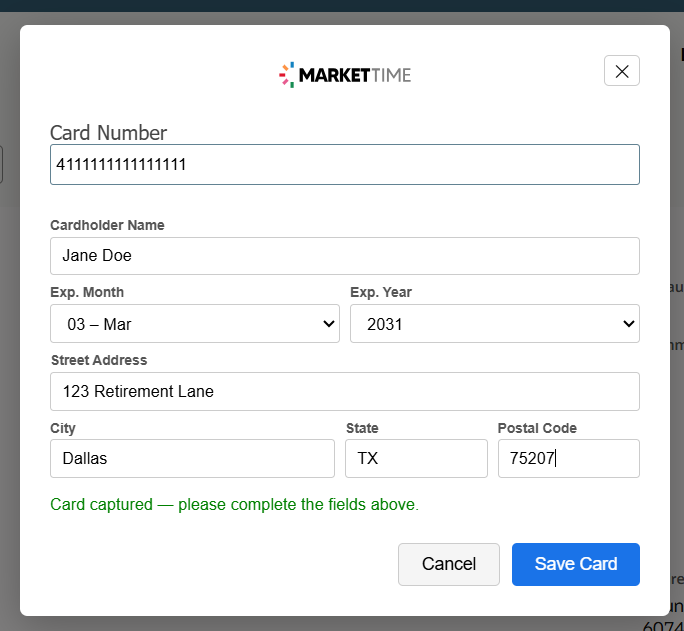Screen dimensions: 684x631
Task: Click the State label
Action: 362,428
